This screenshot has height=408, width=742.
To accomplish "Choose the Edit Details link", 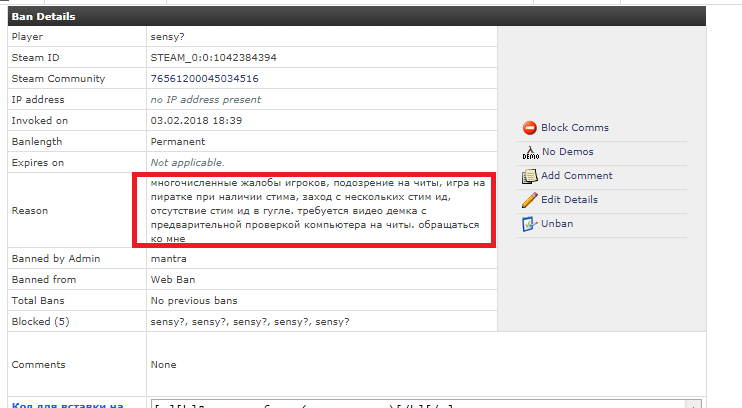I will (x=569, y=200).
